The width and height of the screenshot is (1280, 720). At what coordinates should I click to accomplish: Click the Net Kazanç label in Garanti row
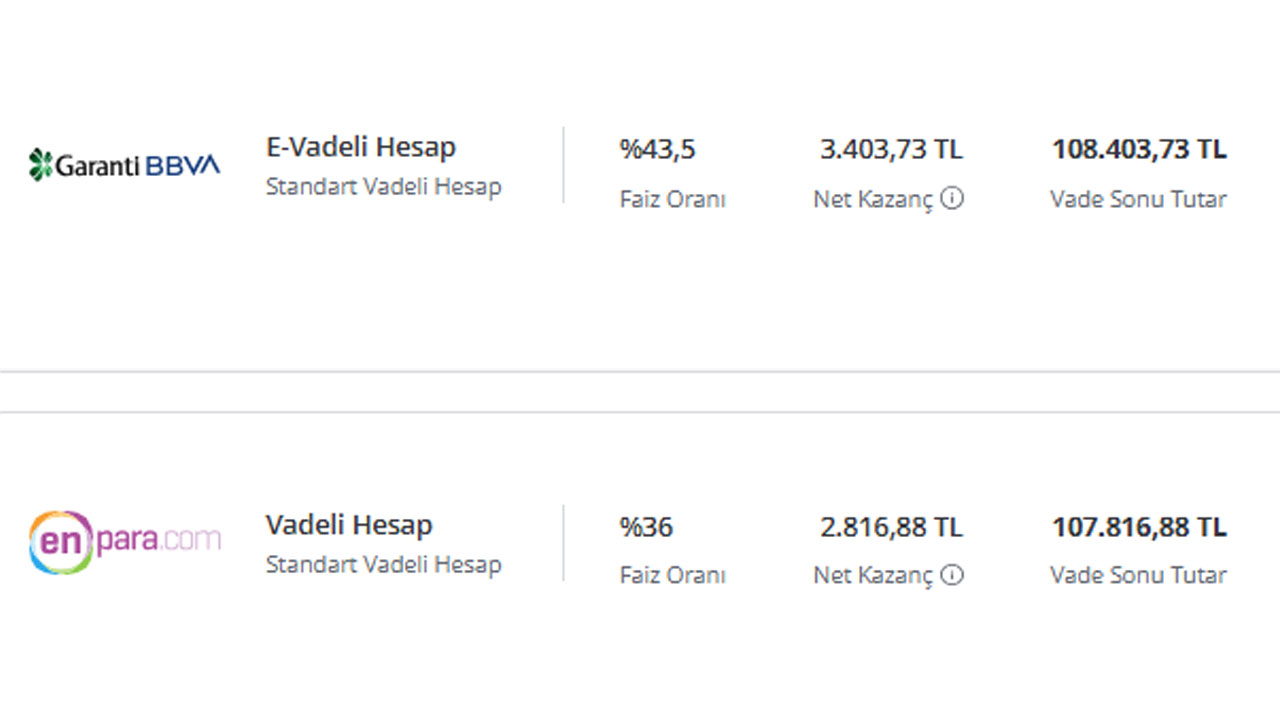[873, 199]
